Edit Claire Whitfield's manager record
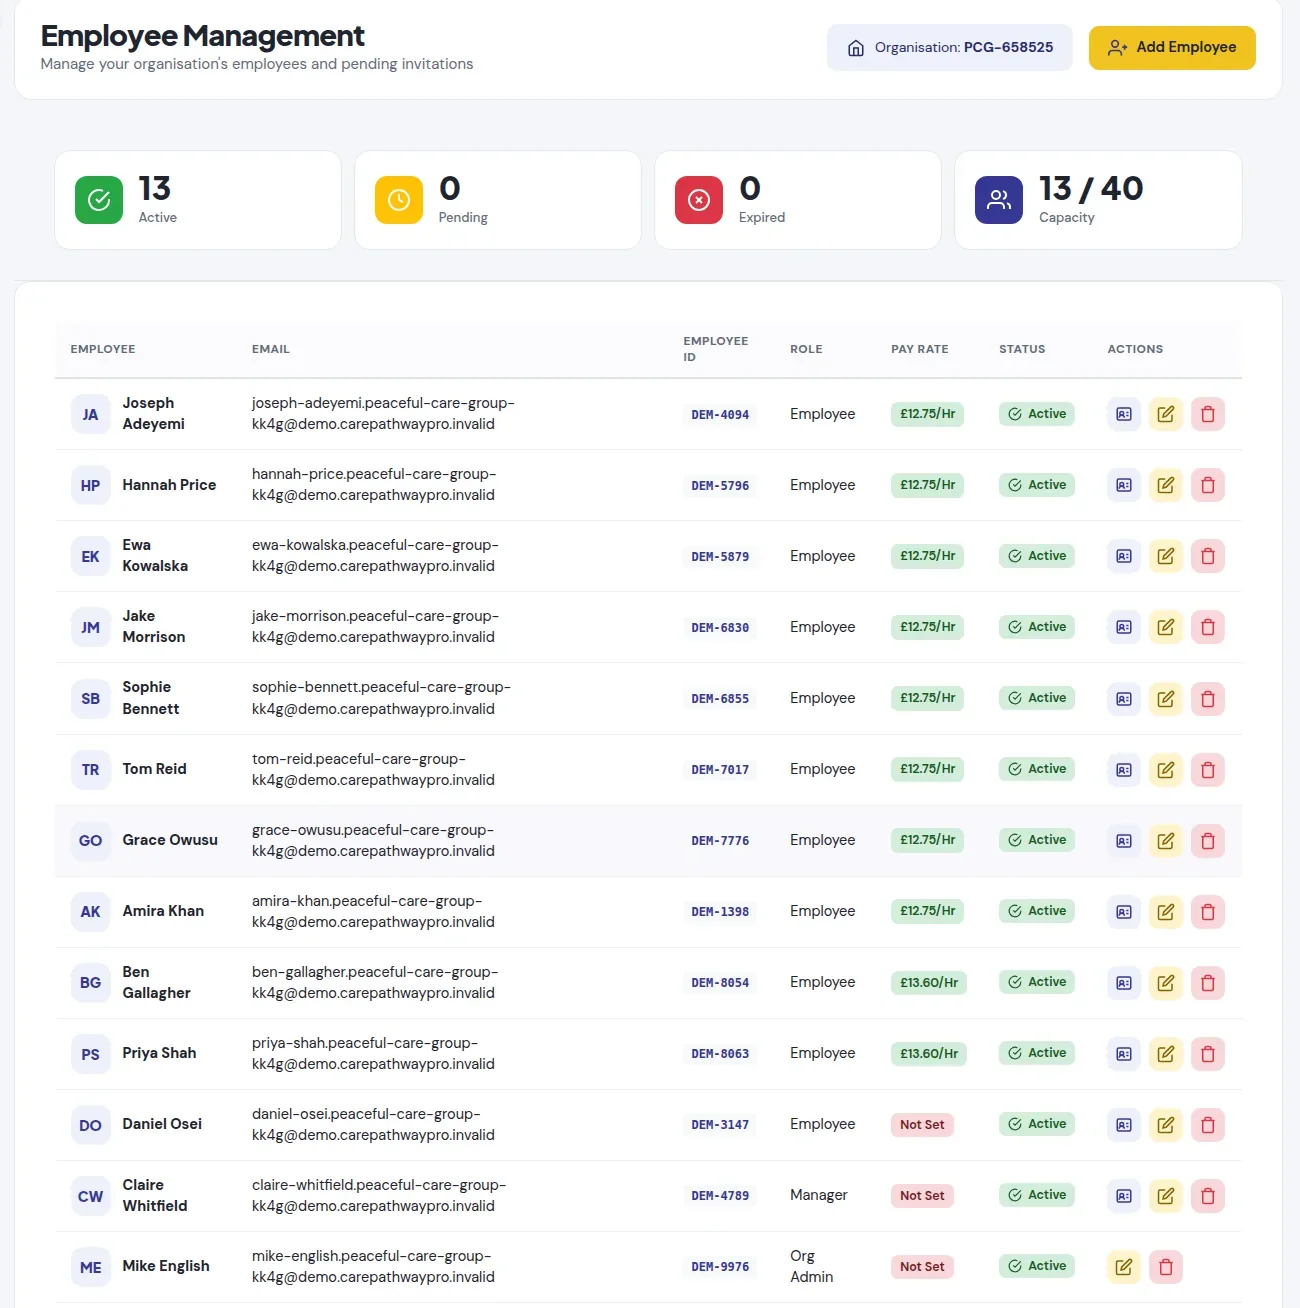Image resolution: width=1300 pixels, height=1308 pixels. 1166,1196
